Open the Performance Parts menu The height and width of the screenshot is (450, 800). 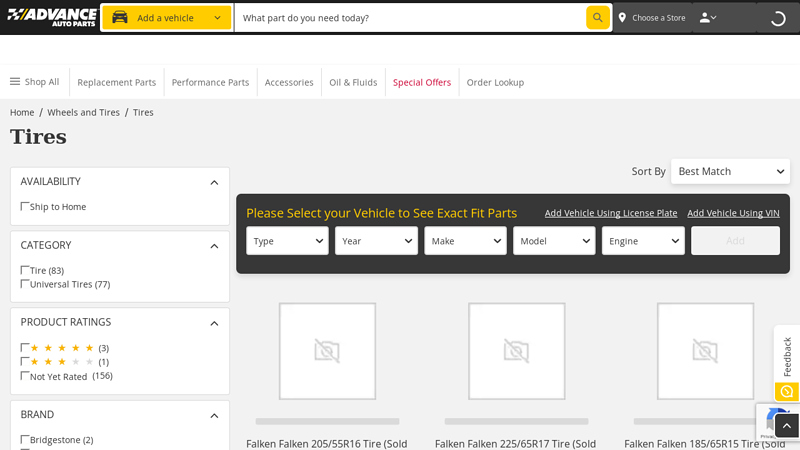210,82
